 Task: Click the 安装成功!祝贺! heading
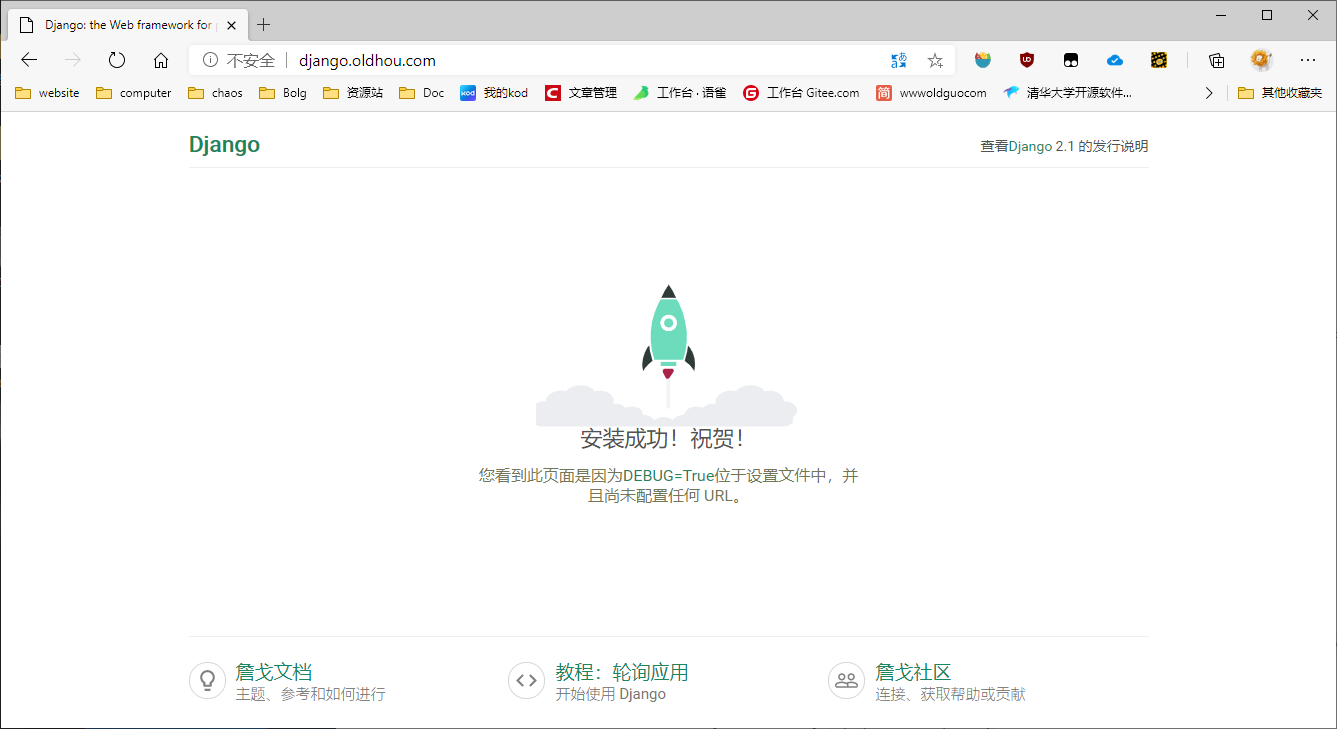pos(664,439)
